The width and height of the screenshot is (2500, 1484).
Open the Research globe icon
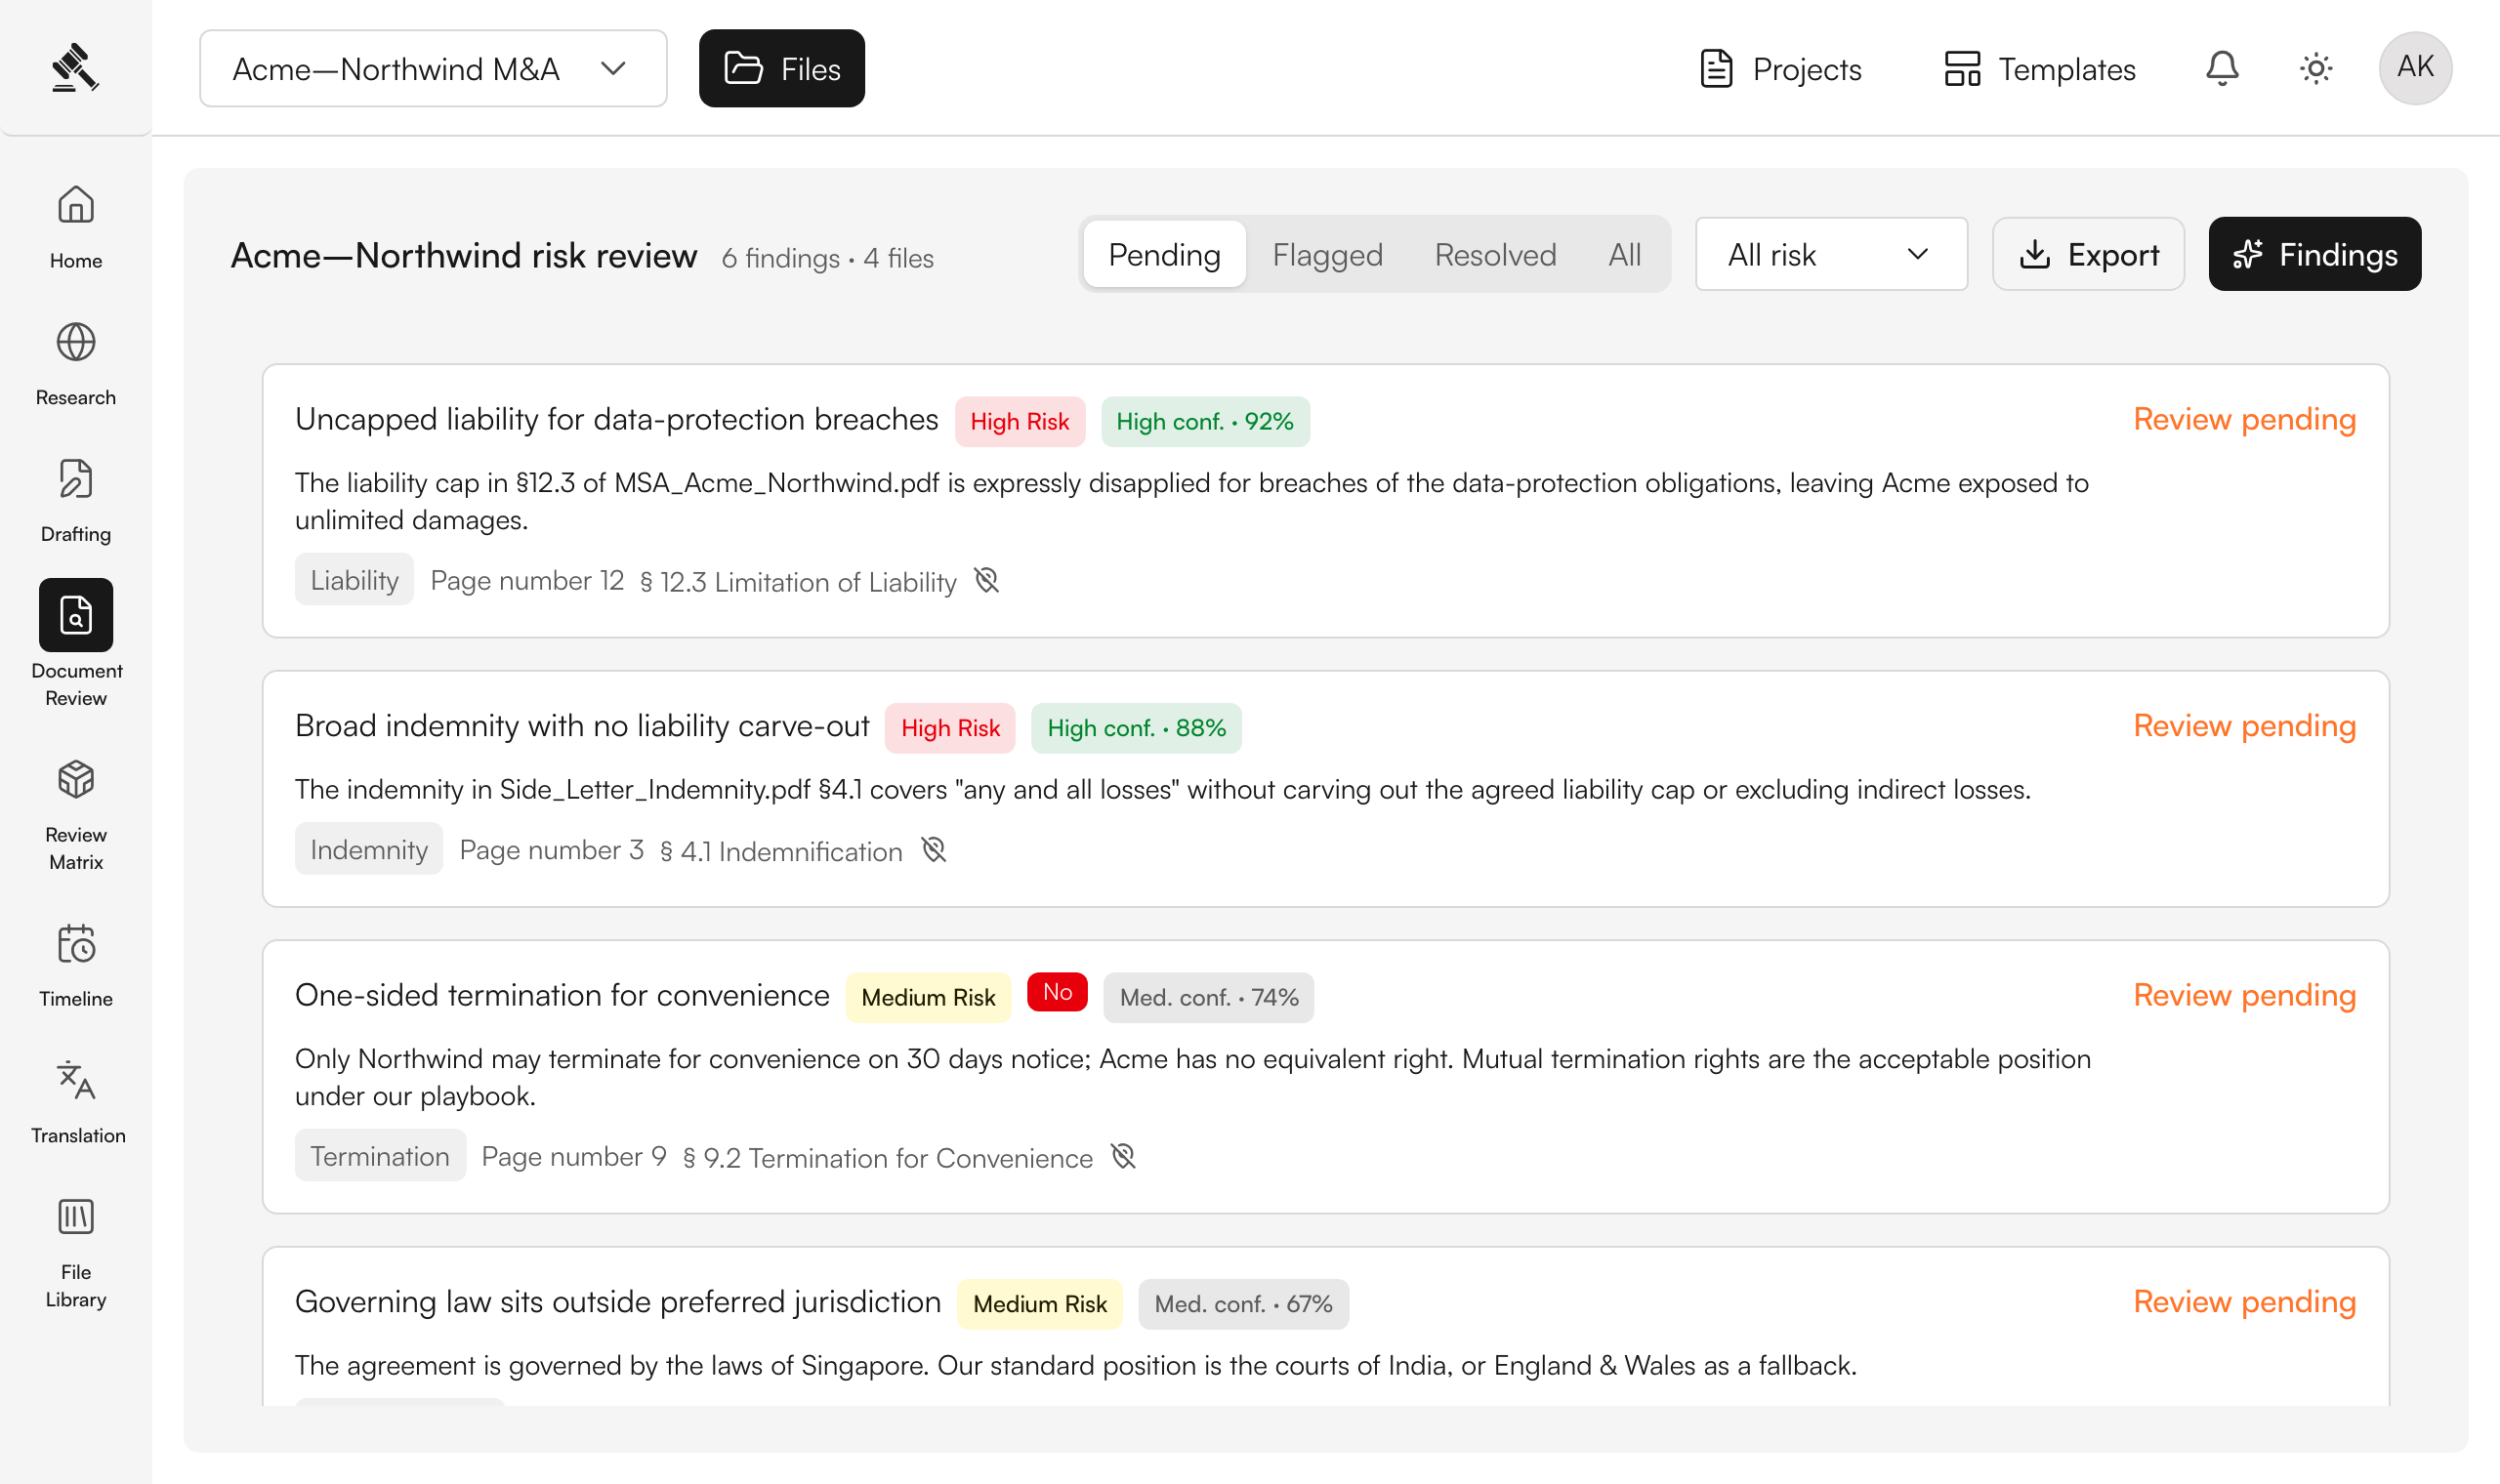(76, 343)
